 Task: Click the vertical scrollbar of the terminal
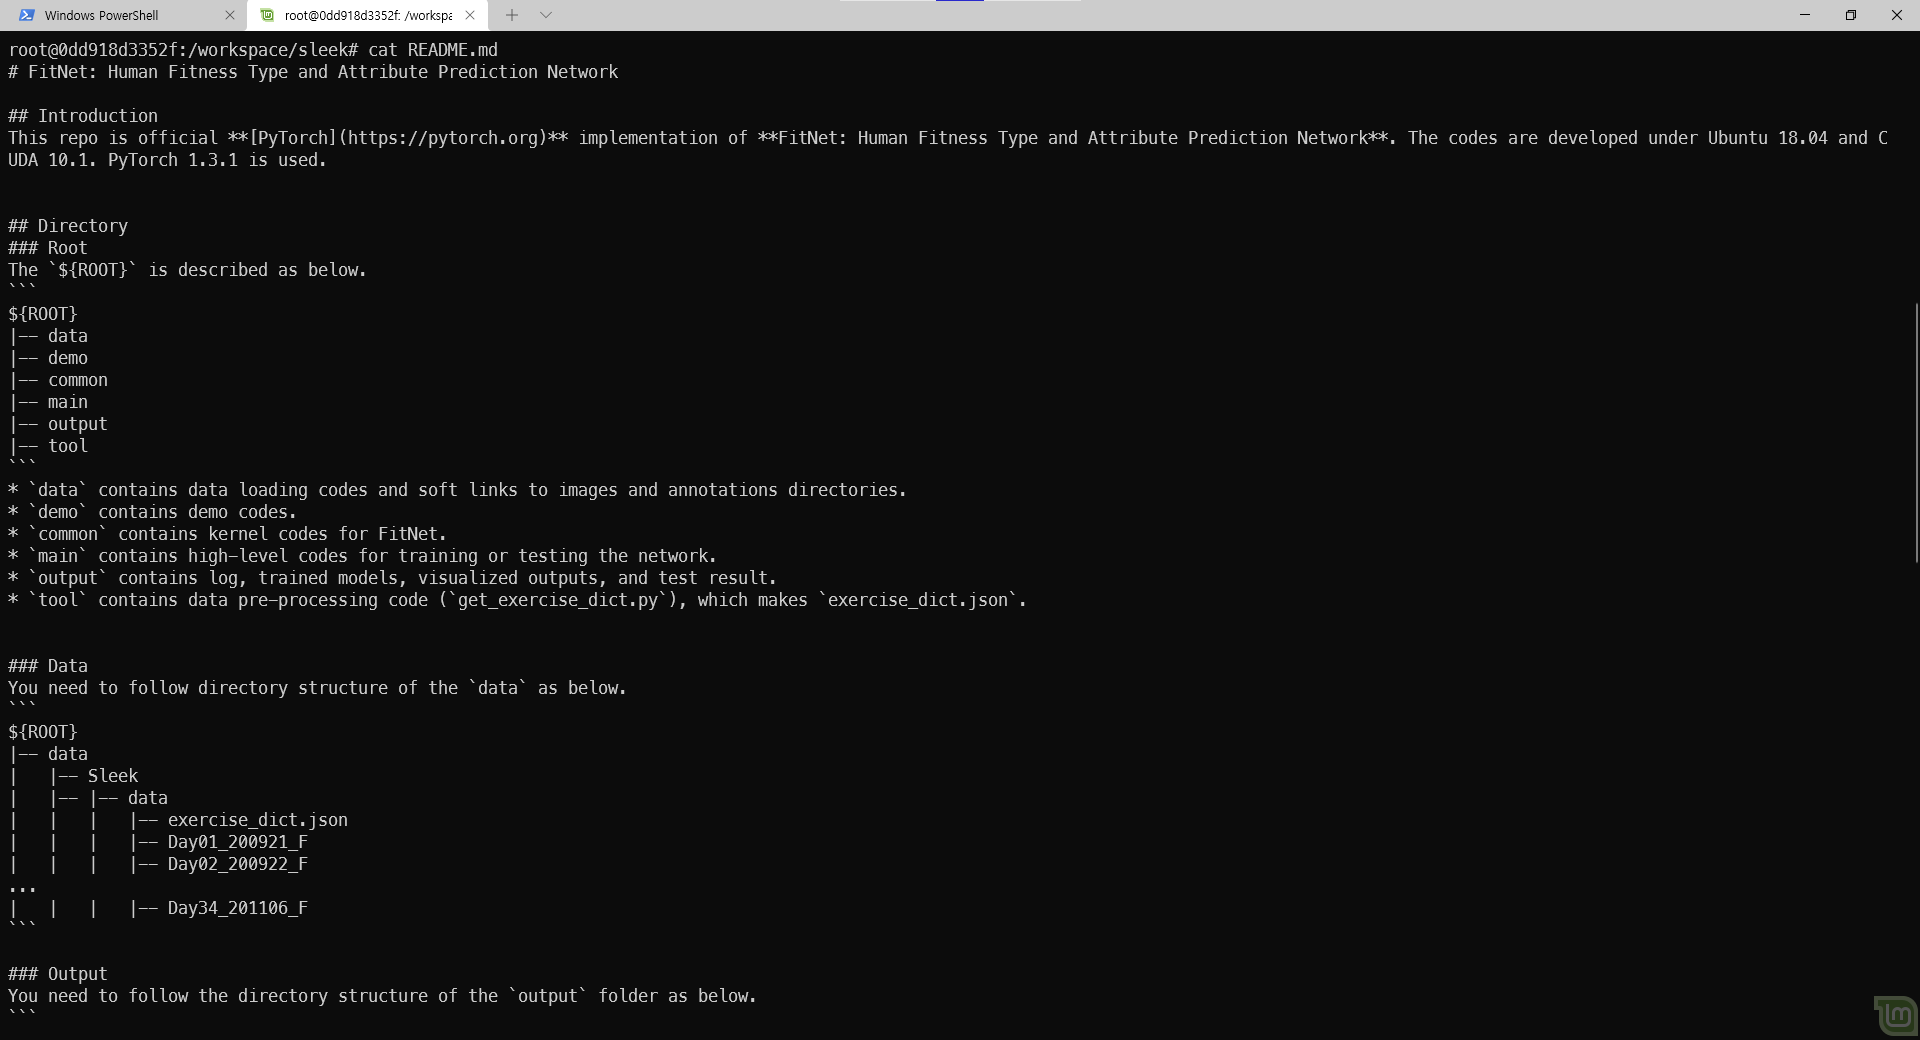tap(1915, 432)
